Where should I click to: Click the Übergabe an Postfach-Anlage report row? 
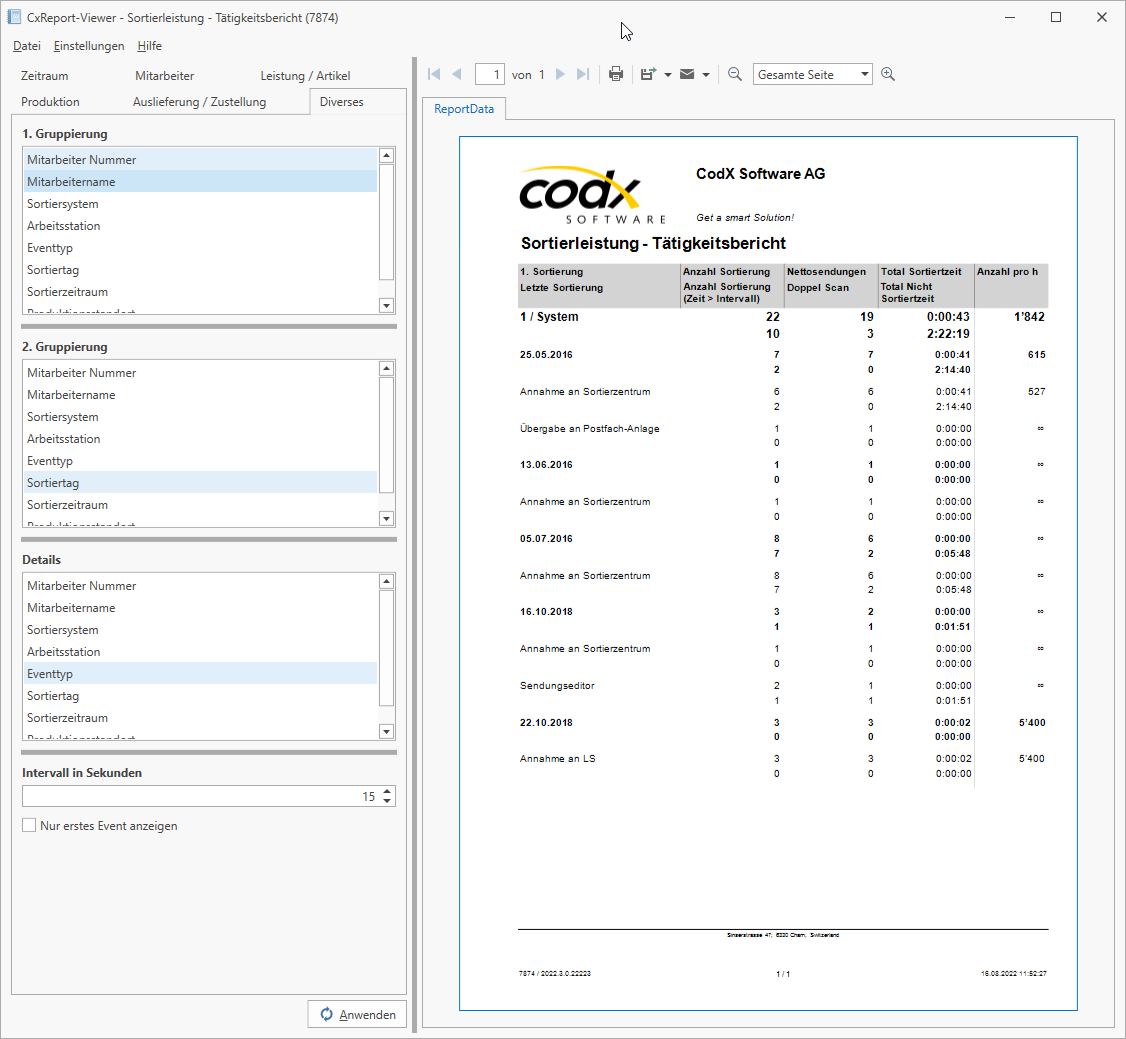[782, 435]
